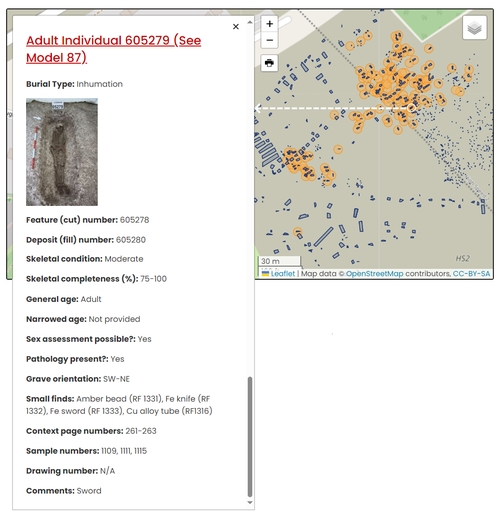Click context page numbers 261-263
Viewport: 500px width, 516px height.
(141, 431)
